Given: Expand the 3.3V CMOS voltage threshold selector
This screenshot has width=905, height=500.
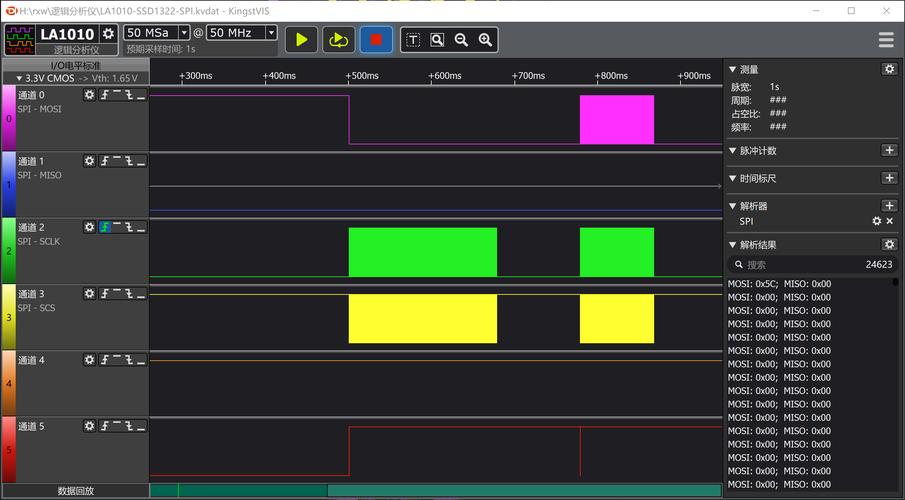Looking at the screenshot, I should coord(76,78).
